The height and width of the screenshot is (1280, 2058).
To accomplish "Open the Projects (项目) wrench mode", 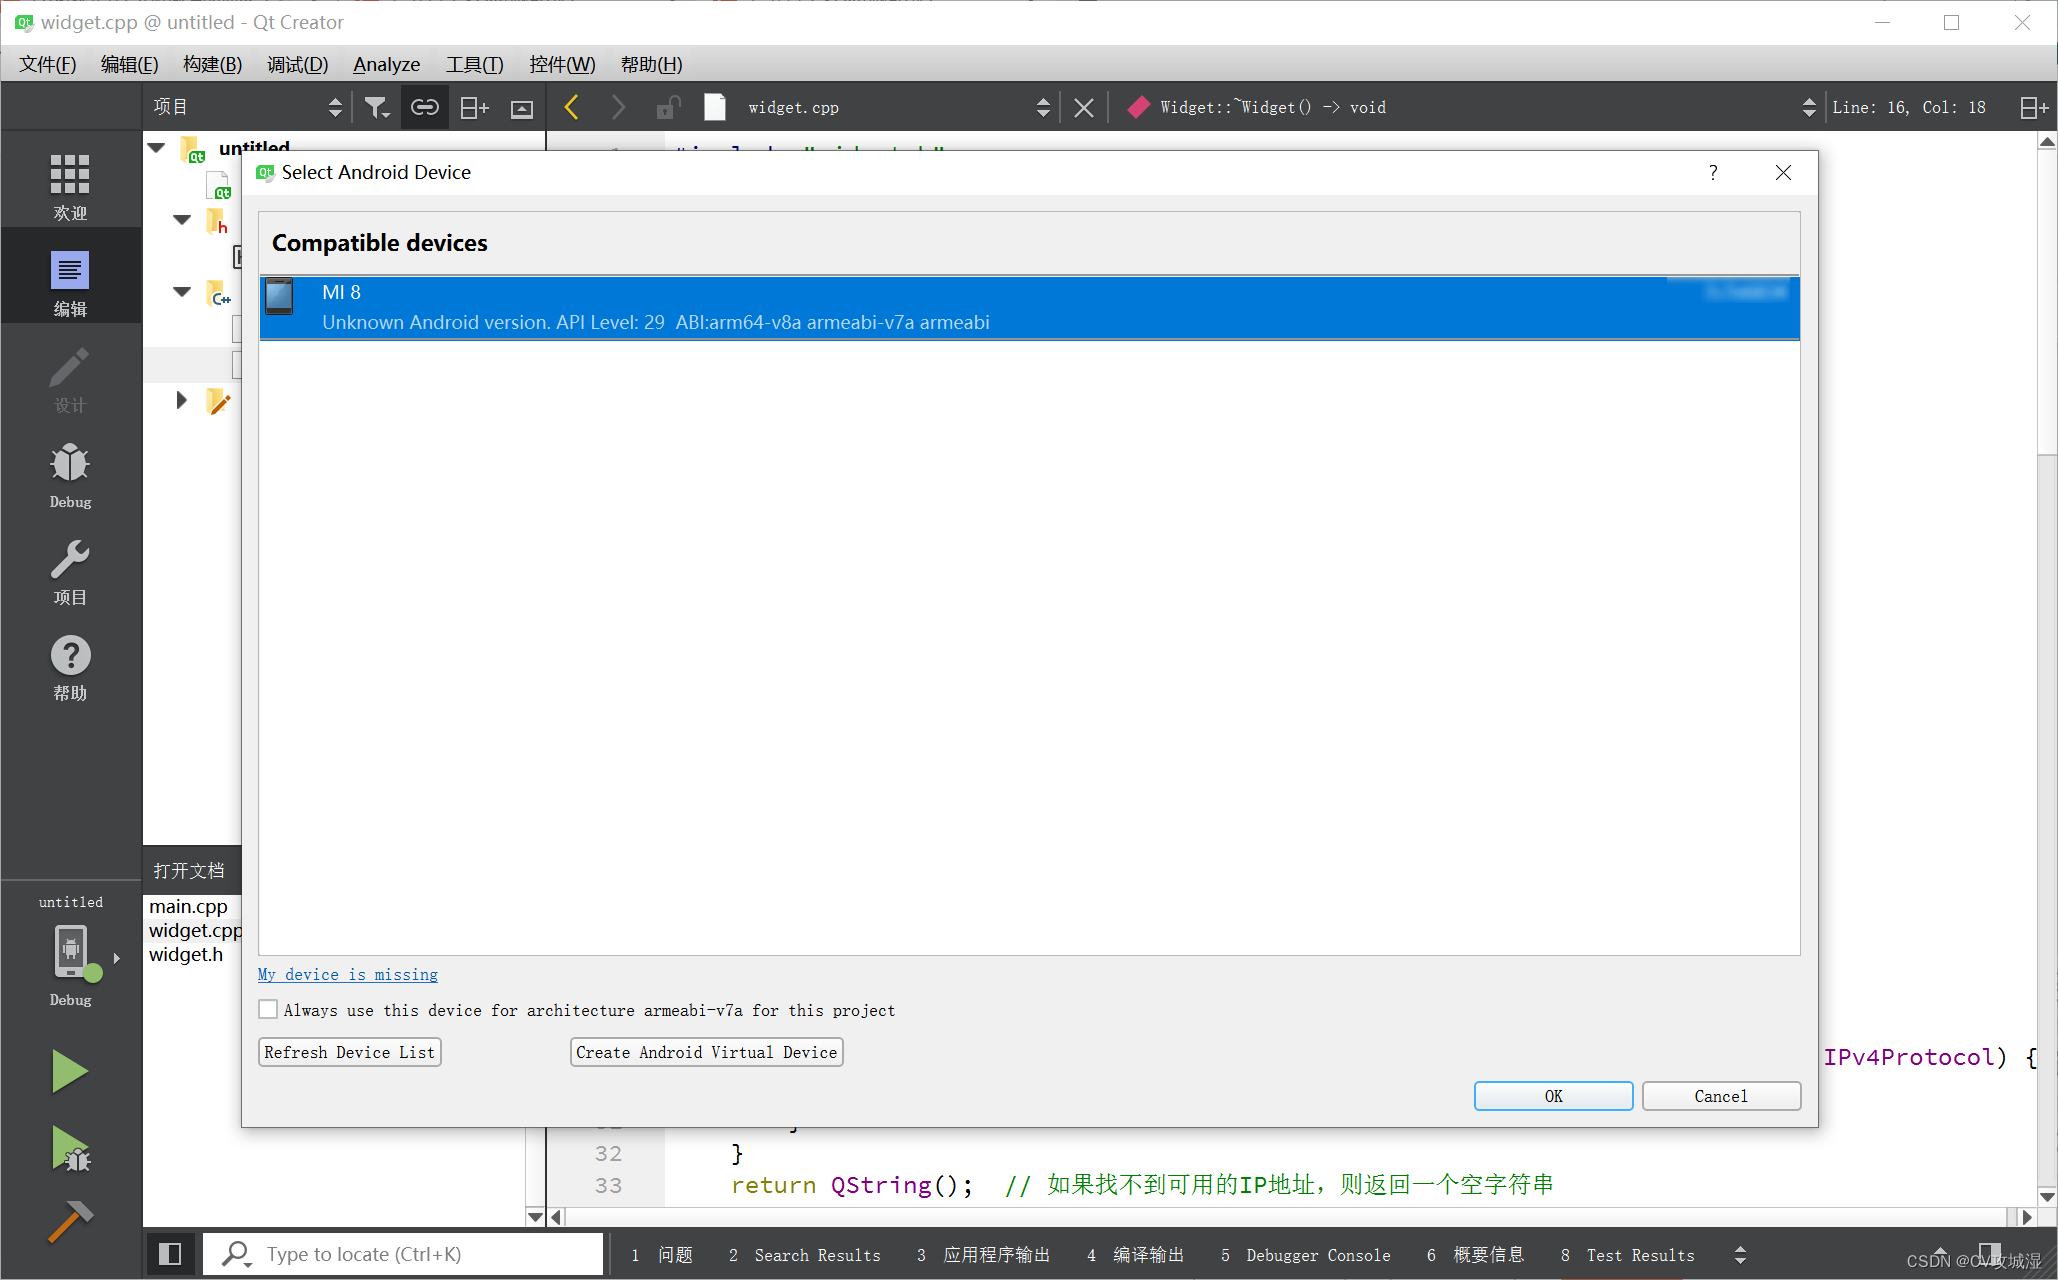I will pyautogui.click(x=70, y=571).
